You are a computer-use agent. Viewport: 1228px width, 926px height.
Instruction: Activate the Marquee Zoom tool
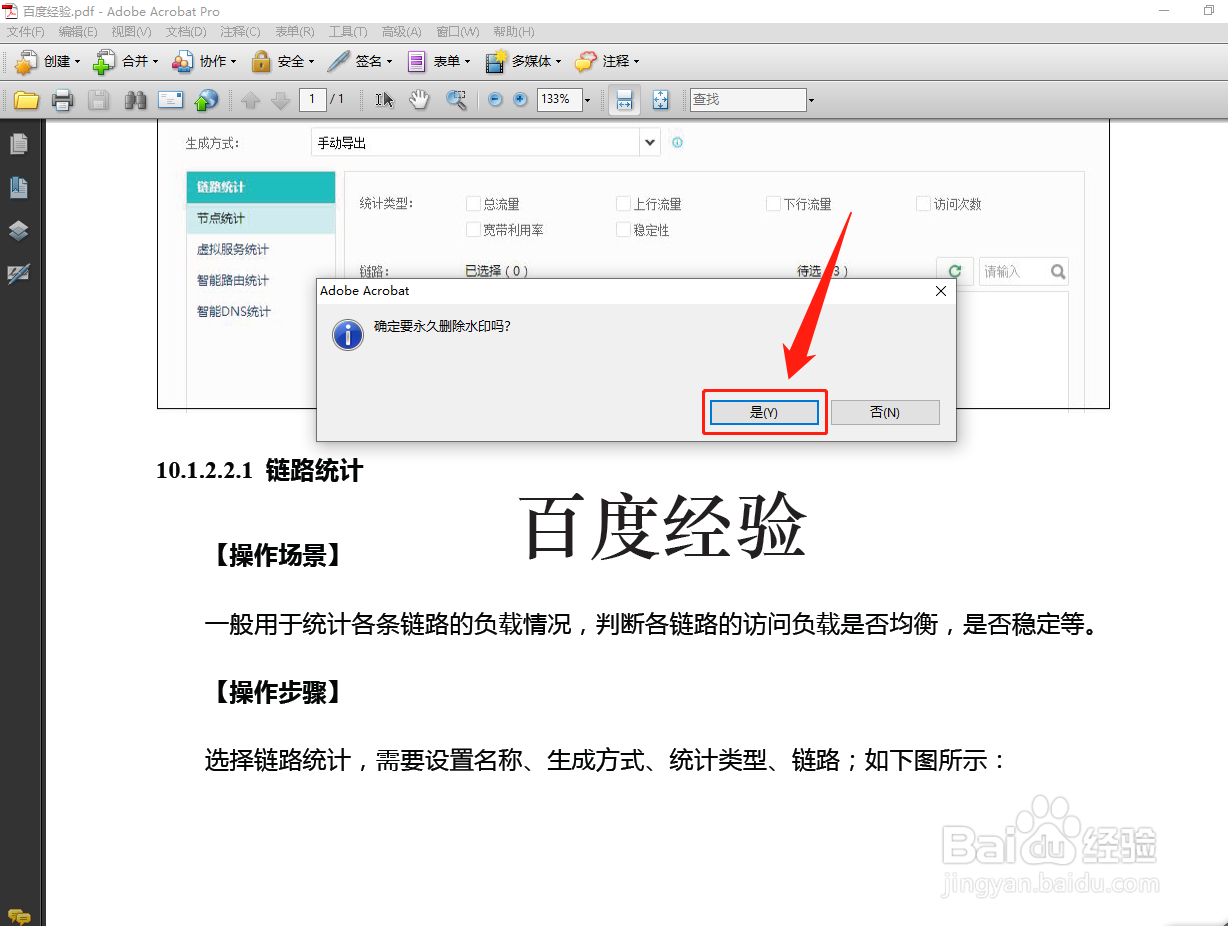tap(456, 100)
